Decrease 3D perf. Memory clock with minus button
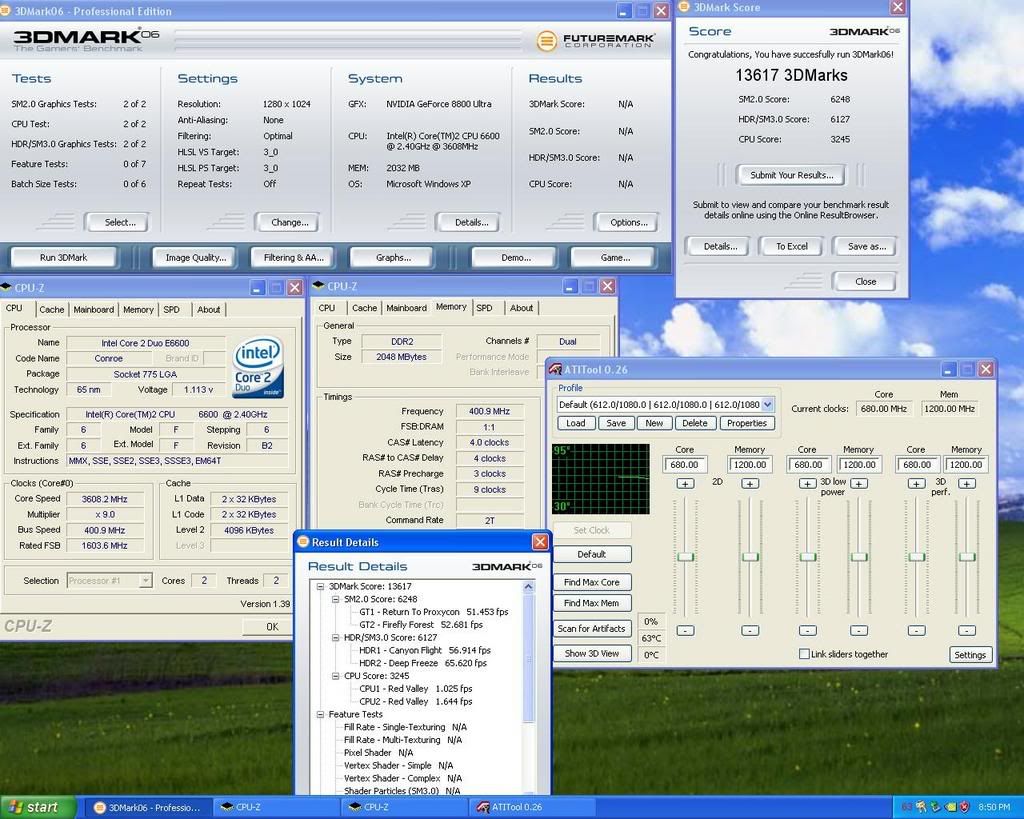The width and height of the screenshot is (1024, 819). (x=966, y=630)
